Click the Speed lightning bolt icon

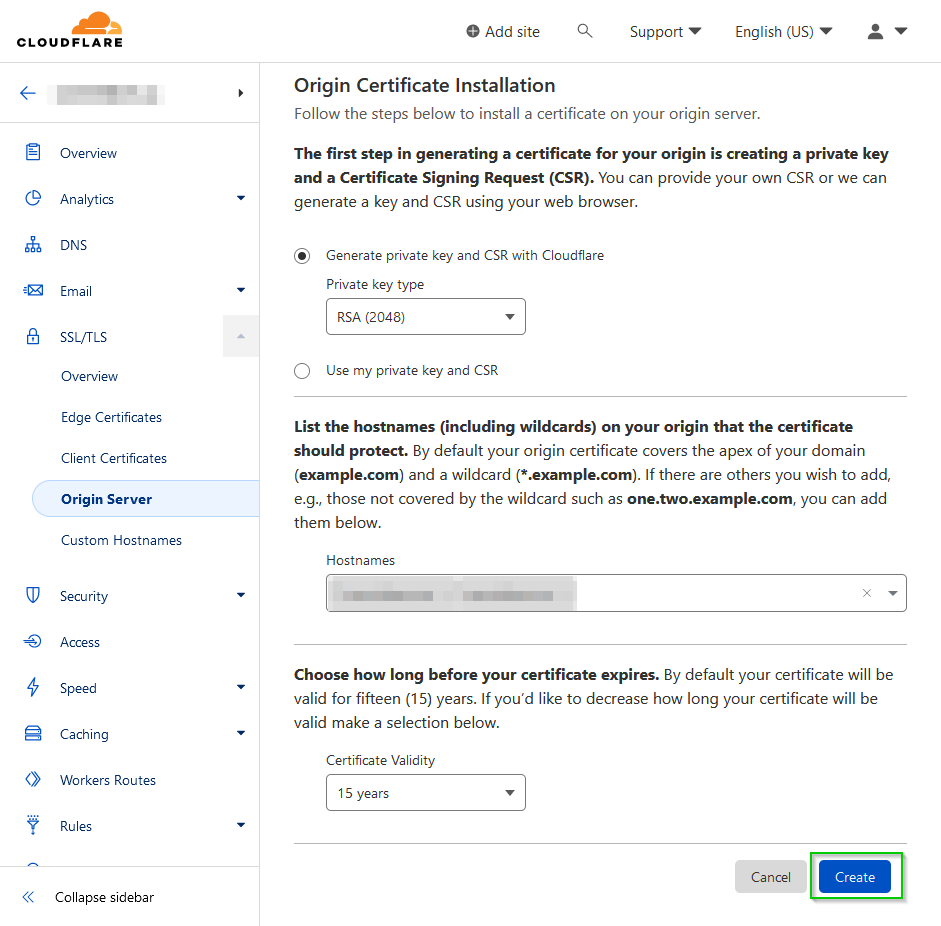[33, 688]
